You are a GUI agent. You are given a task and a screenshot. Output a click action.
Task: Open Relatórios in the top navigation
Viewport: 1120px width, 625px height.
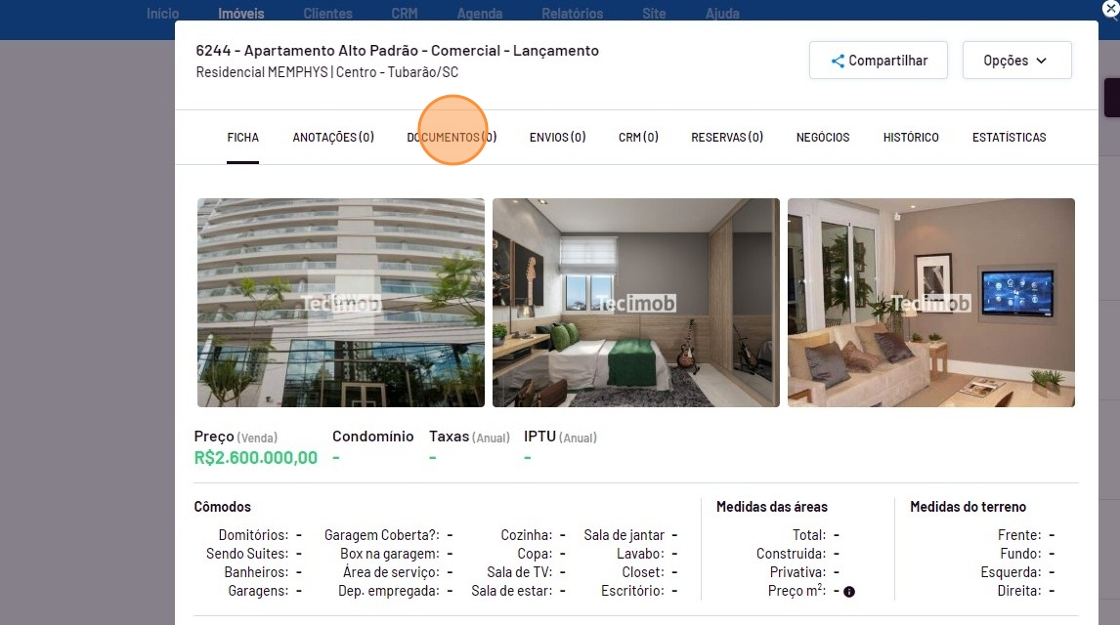point(572,14)
